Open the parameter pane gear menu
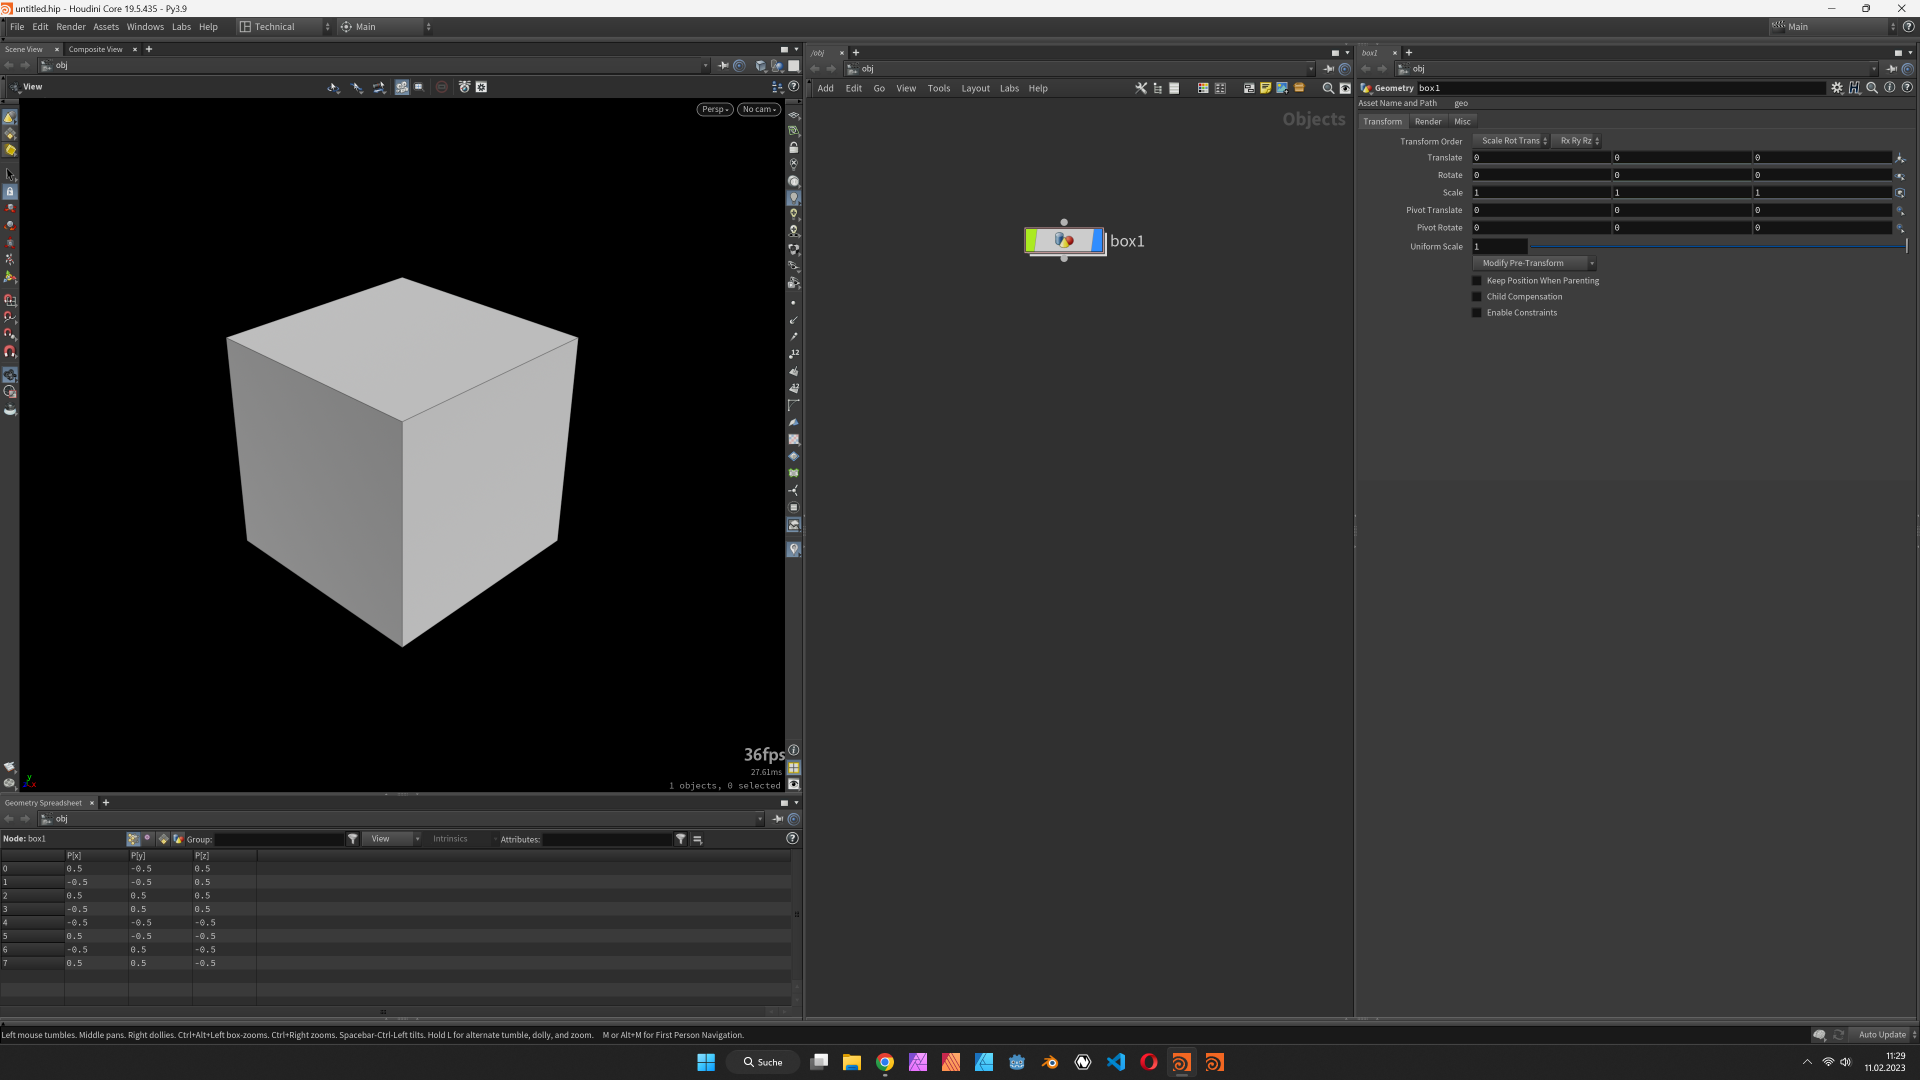1920x1080 pixels. pos(1837,88)
